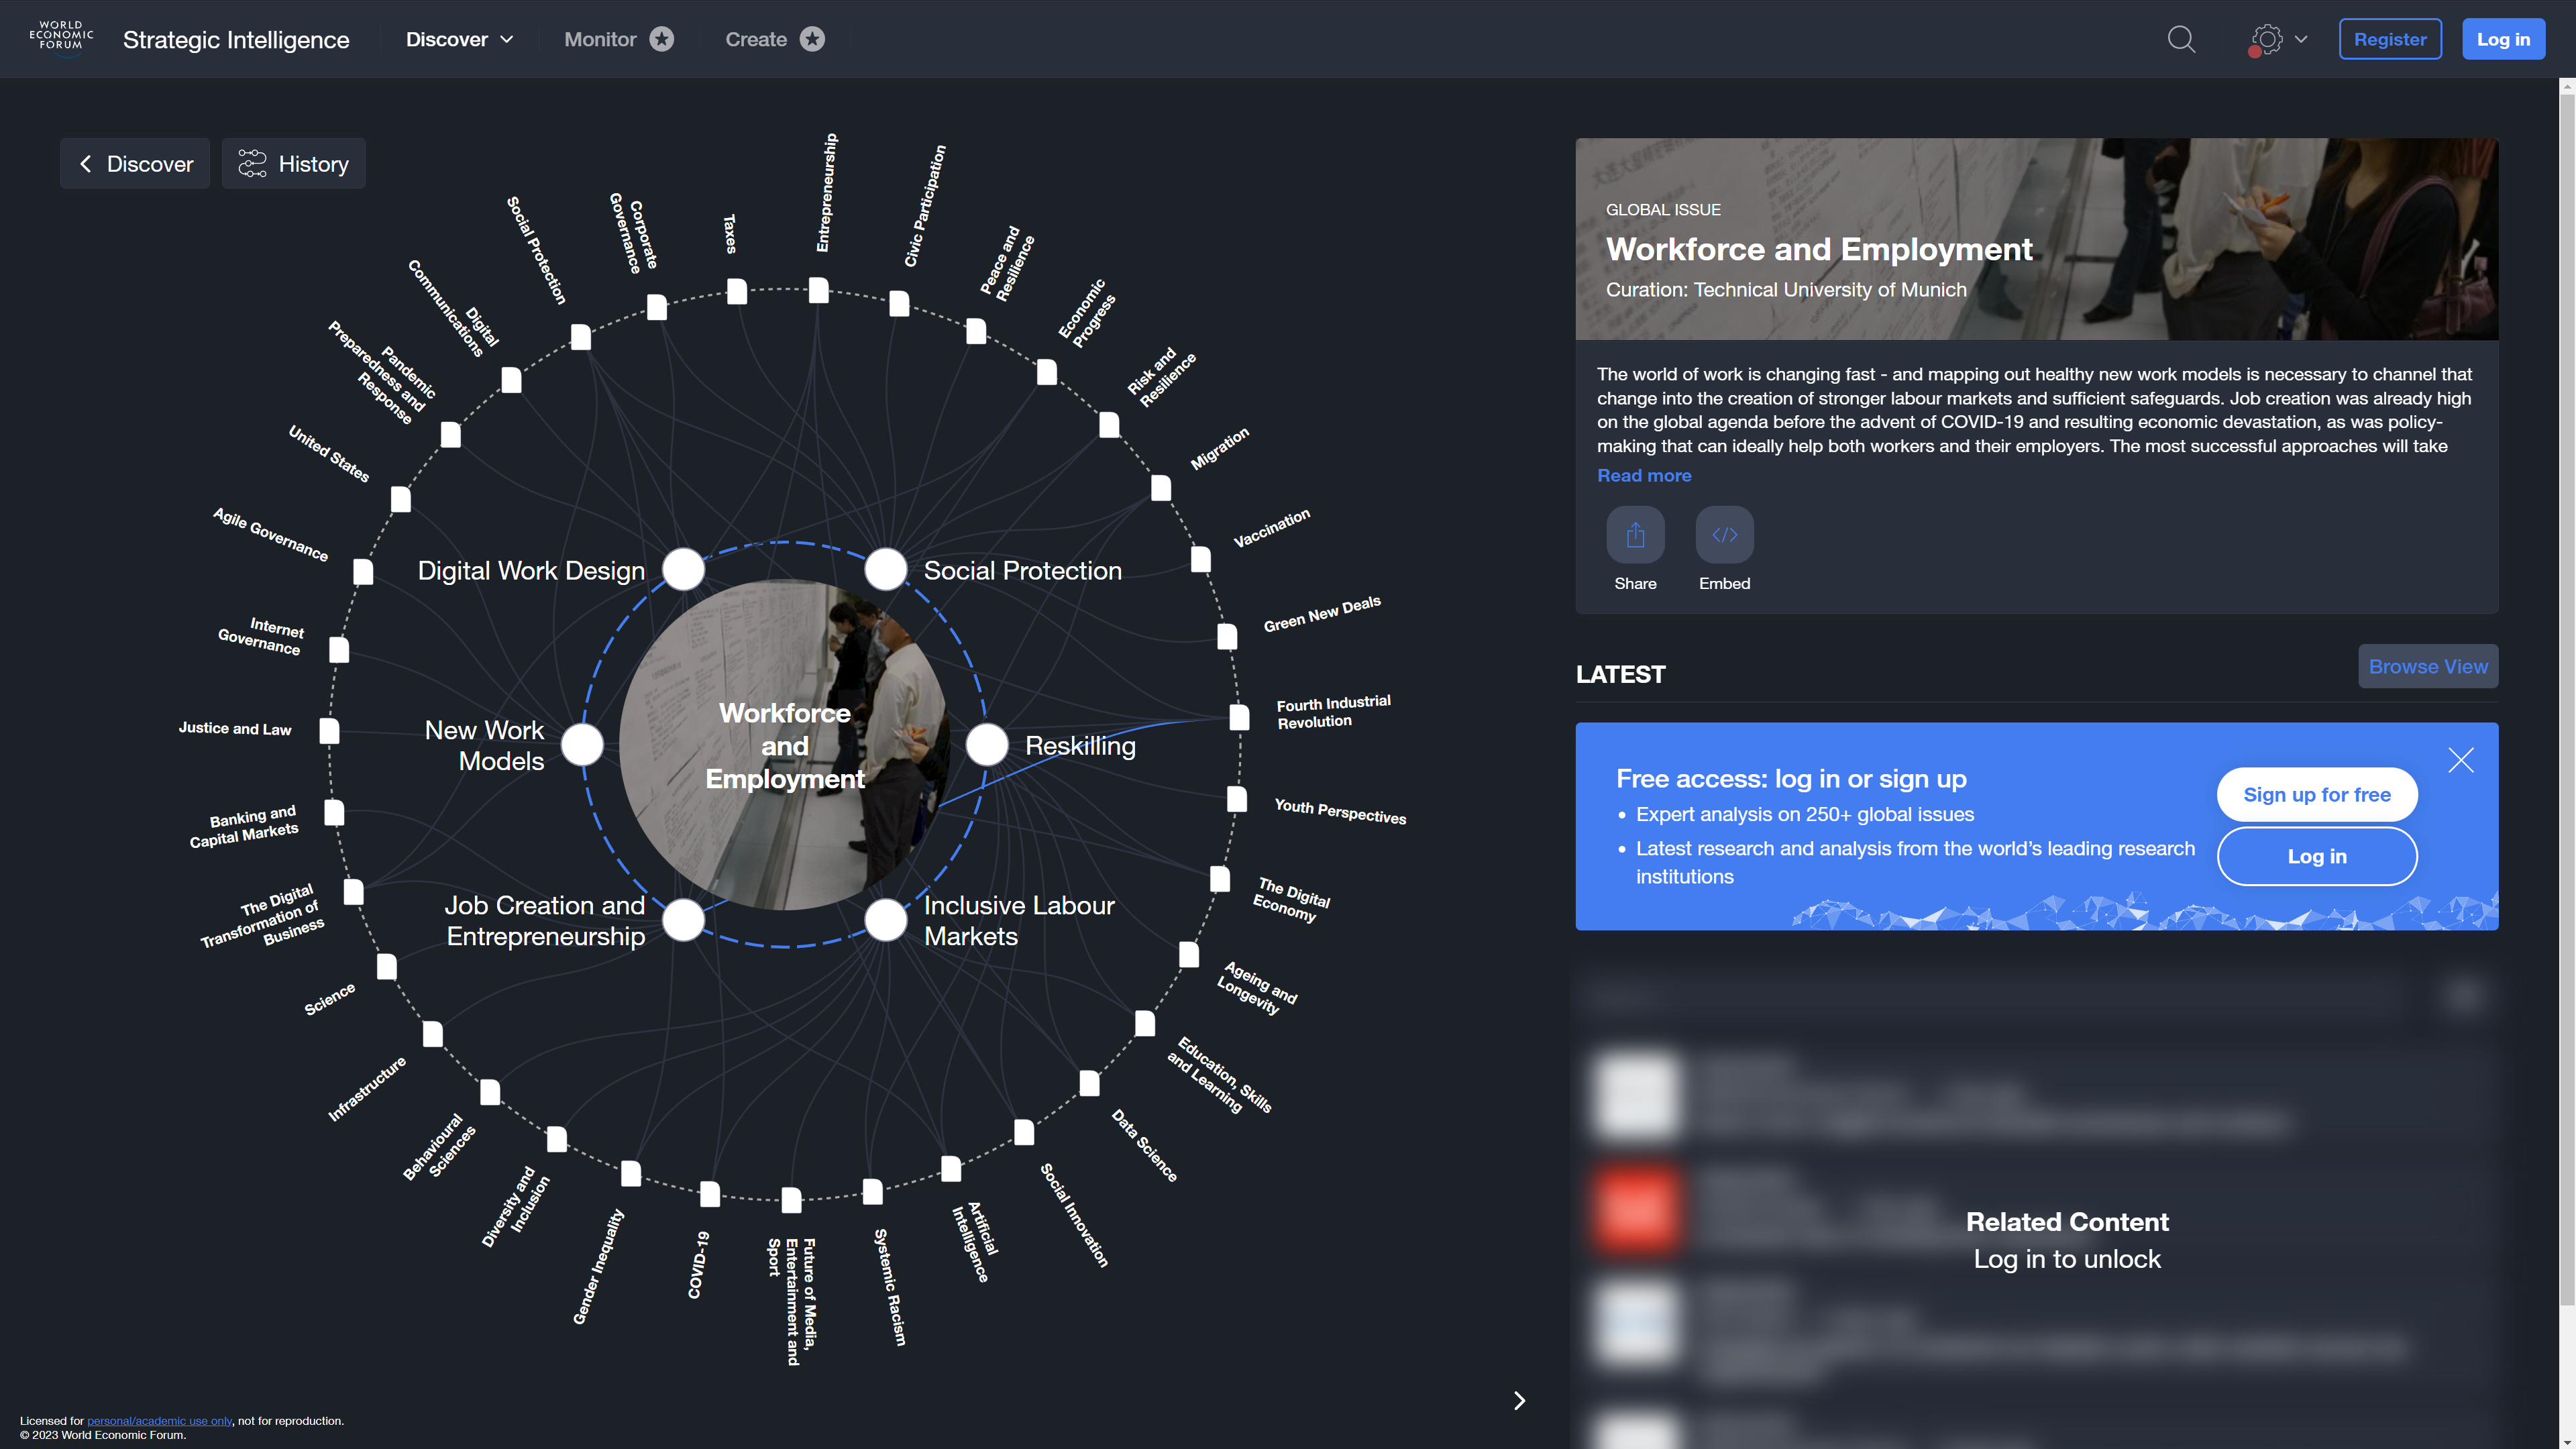Click the Digital Communications topic label
The image size is (2576, 1449).
[454, 308]
